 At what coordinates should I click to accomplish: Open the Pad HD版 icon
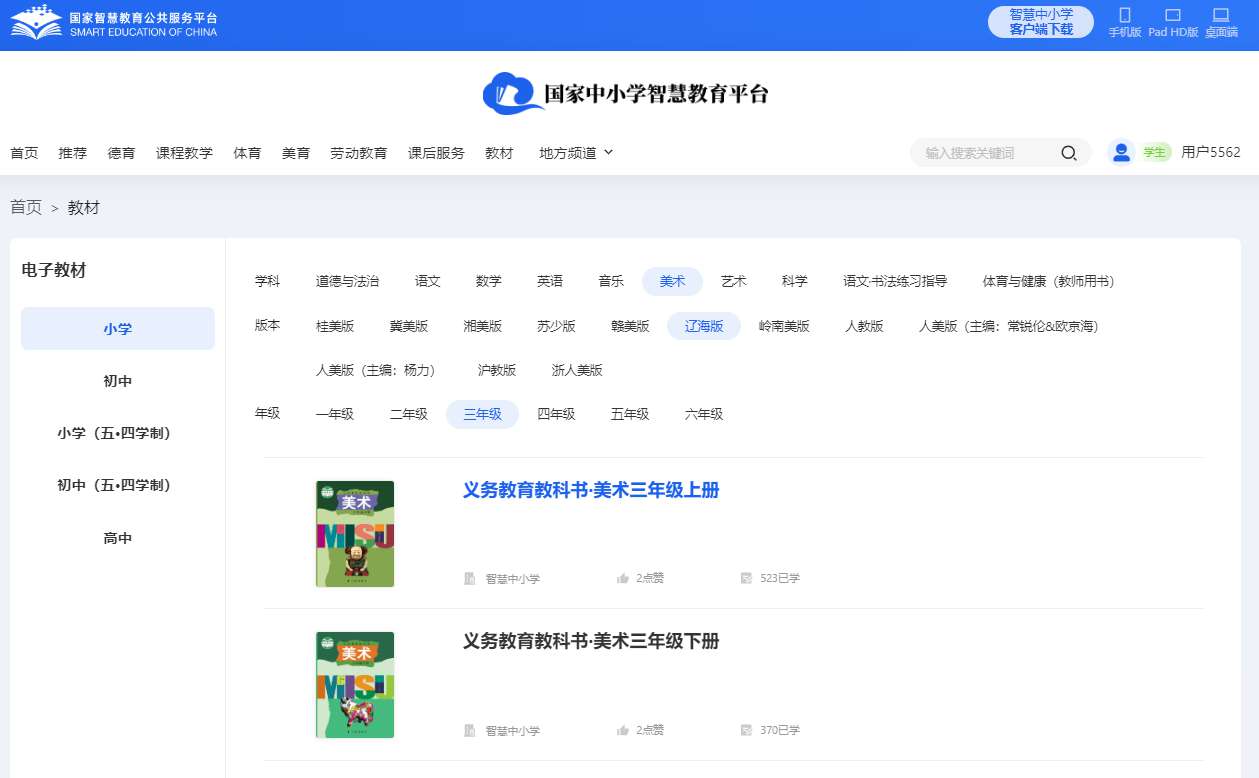pyautogui.click(x=1173, y=15)
